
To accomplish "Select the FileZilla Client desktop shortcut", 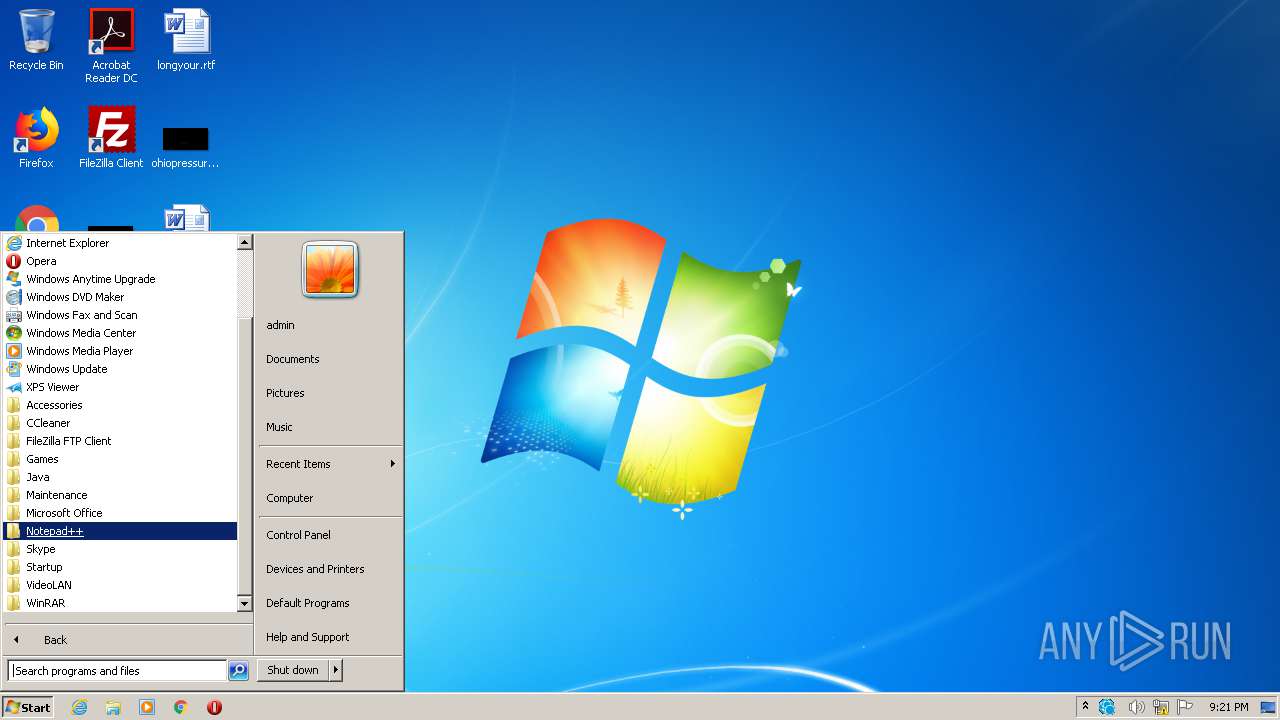I will tap(111, 138).
